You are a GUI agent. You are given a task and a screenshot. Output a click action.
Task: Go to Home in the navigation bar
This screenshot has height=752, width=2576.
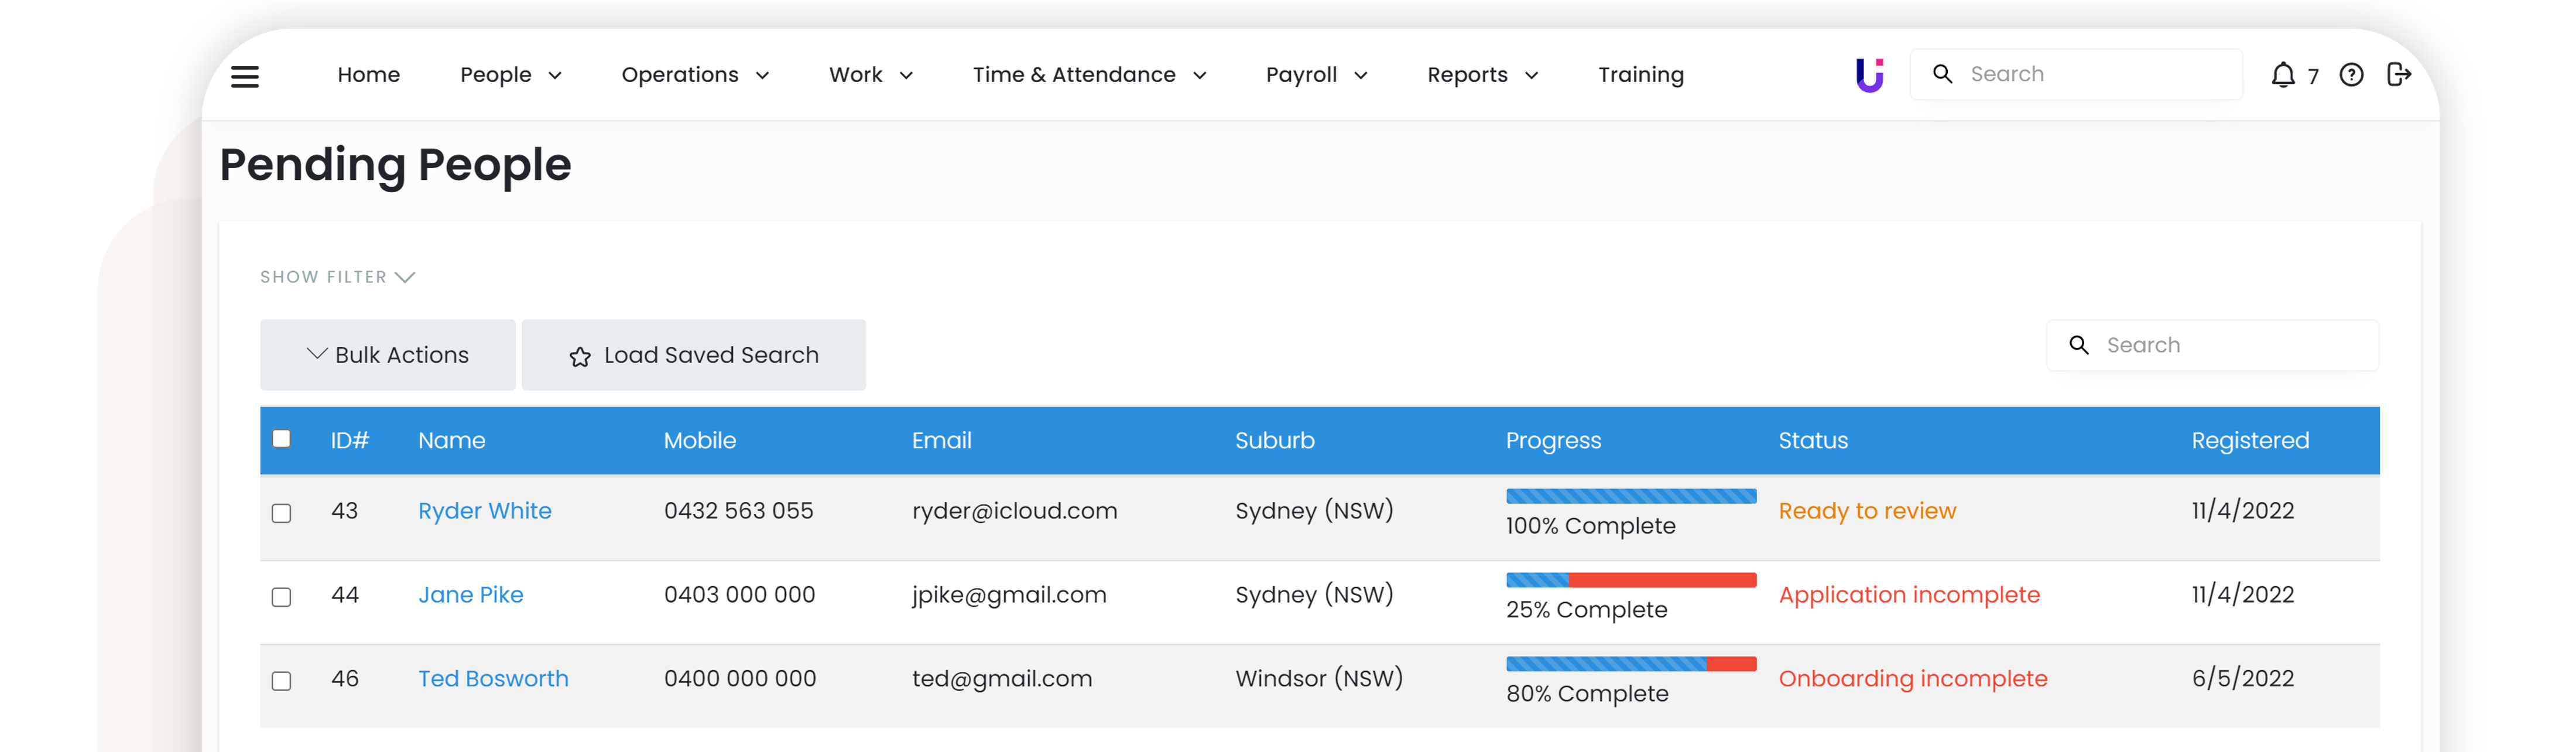368,75
